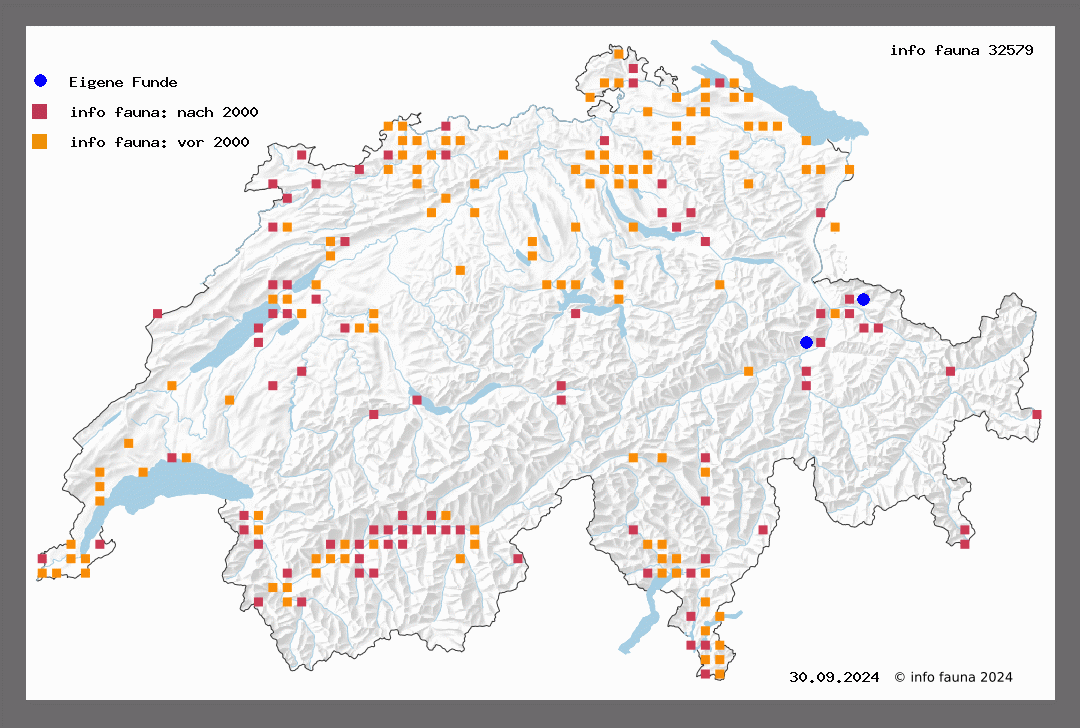Click the lower-left blue map dot
Image resolution: width=1080 pixels, height=728 pixels.
point(806,342)
